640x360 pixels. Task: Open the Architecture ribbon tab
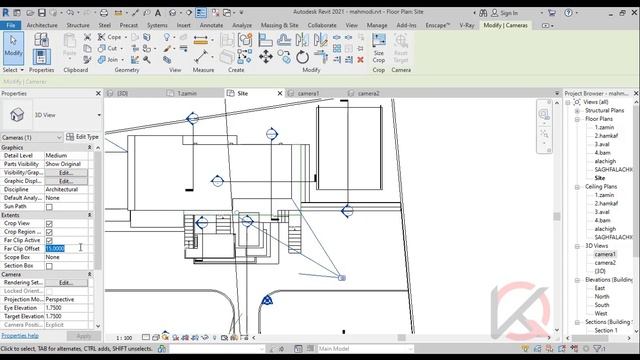42,25
